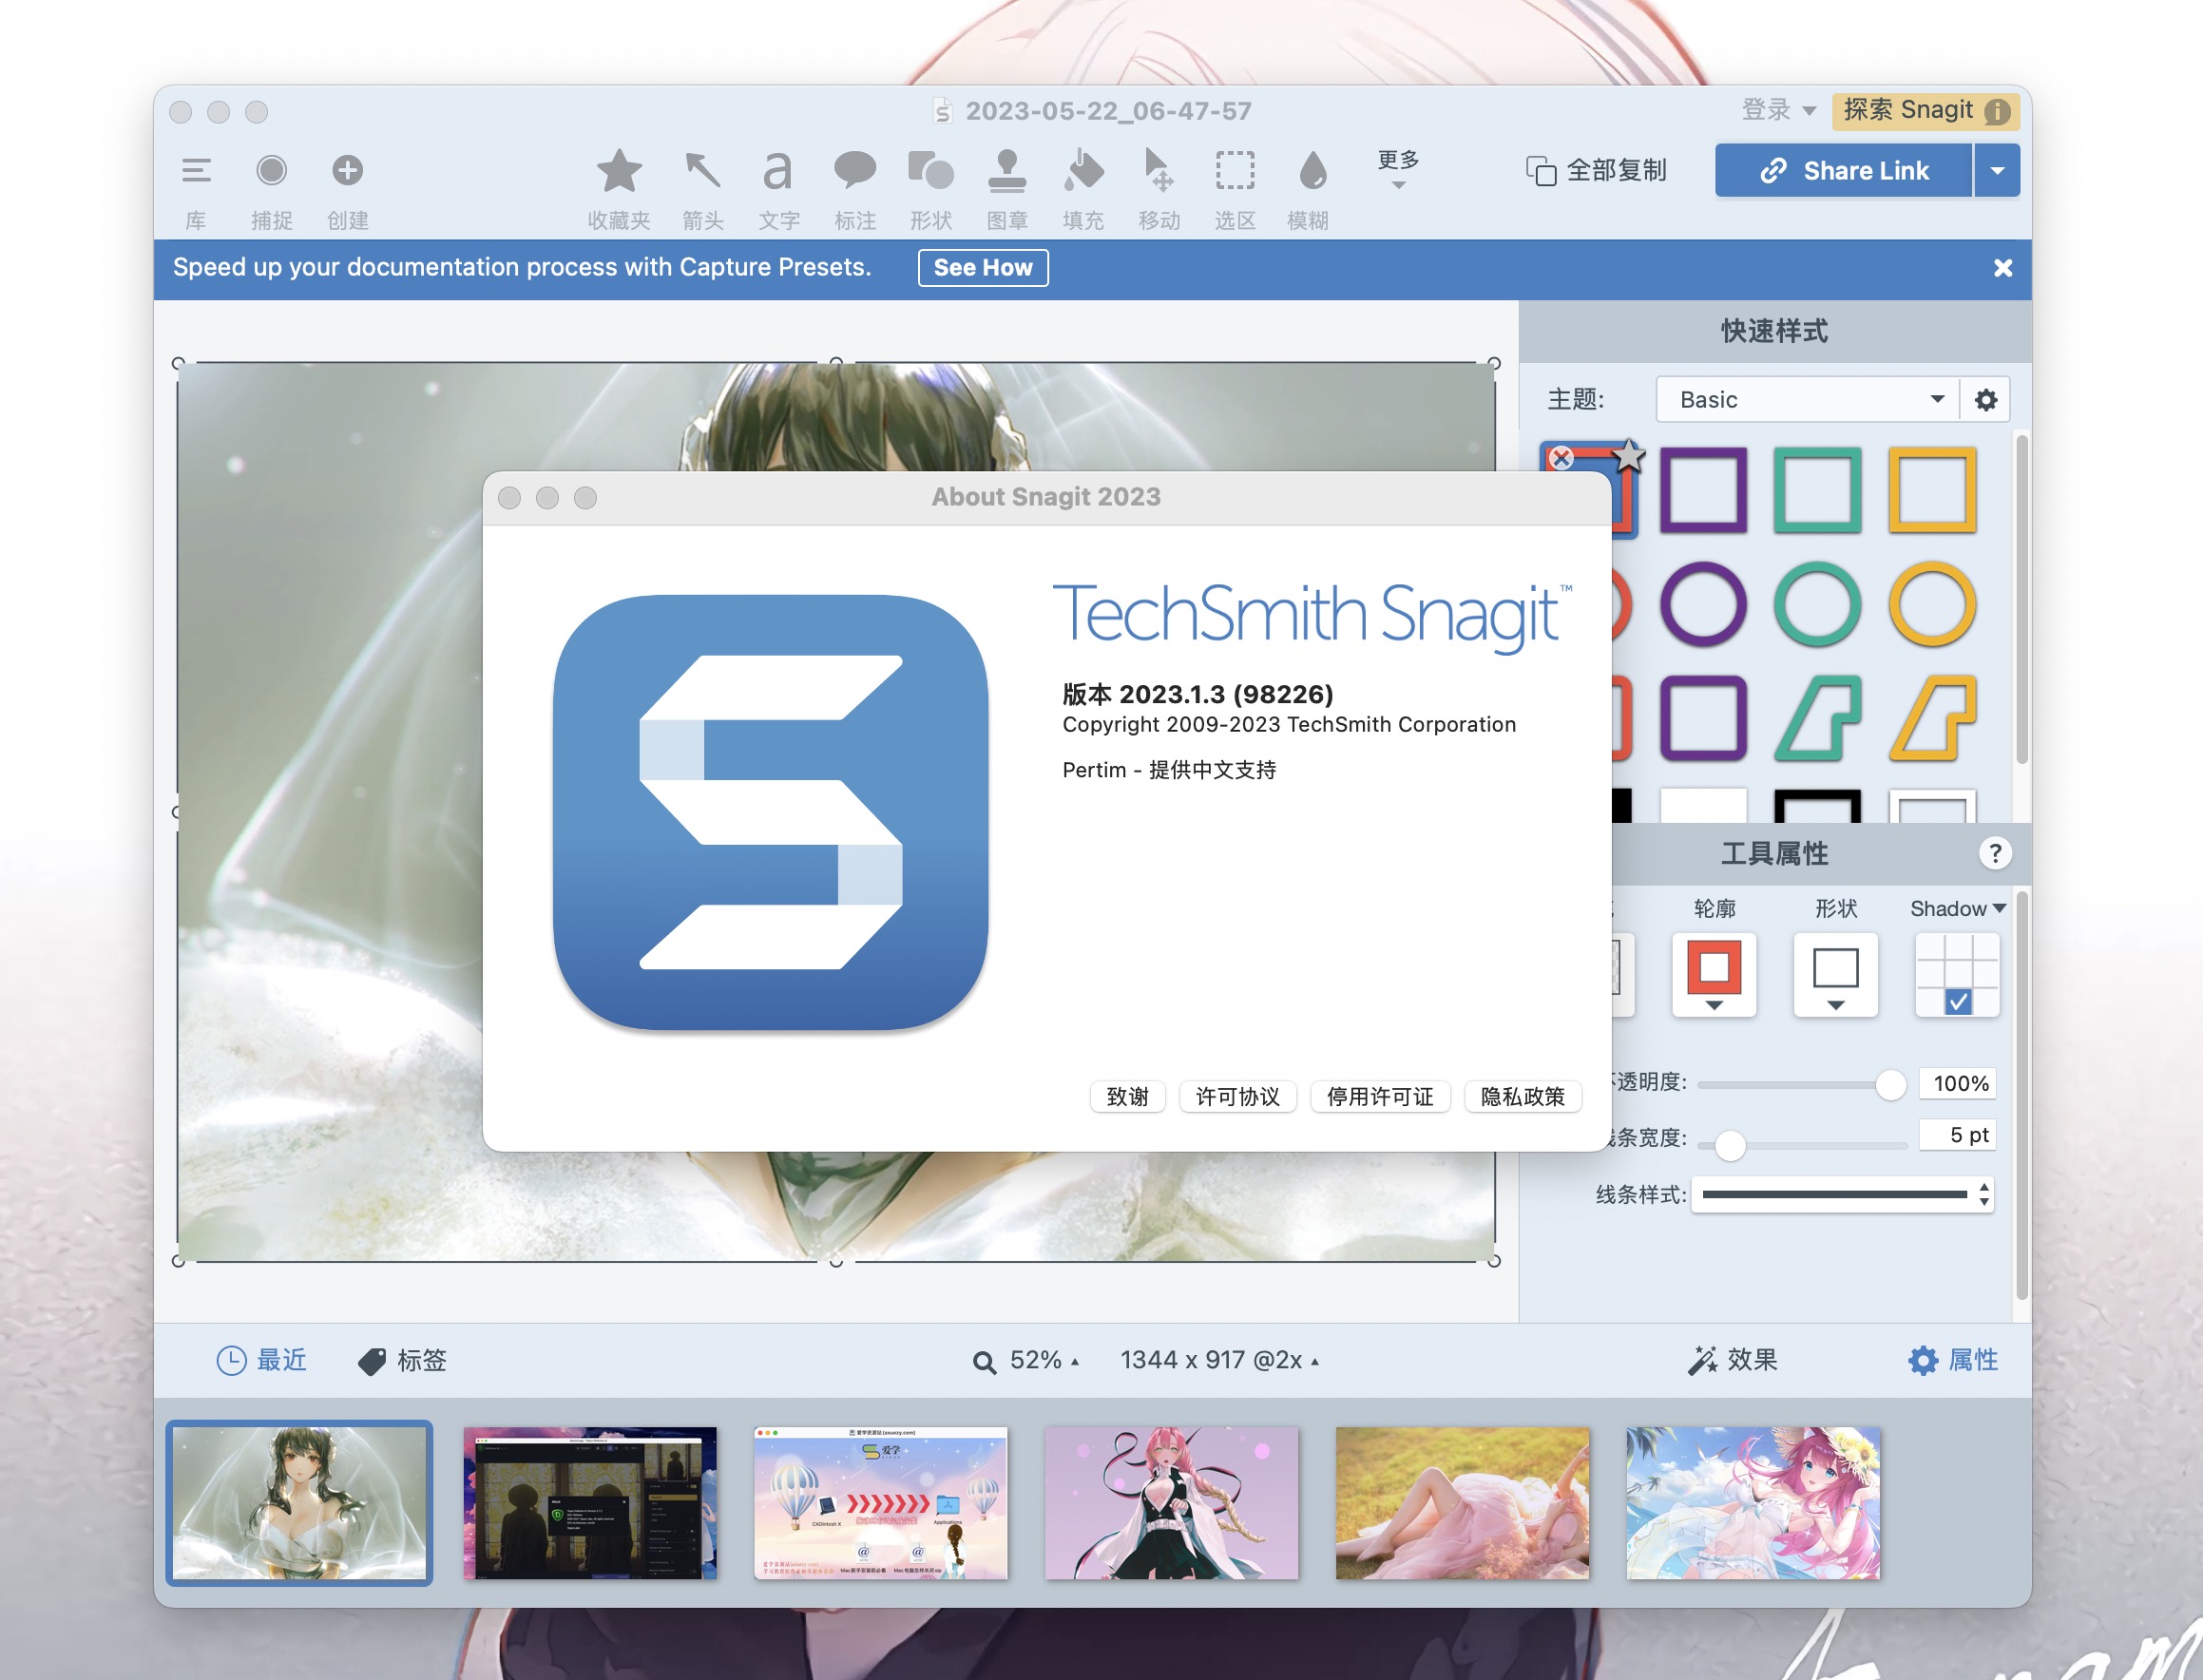Switch to the Recent tab

click(x=262, y=1360)
